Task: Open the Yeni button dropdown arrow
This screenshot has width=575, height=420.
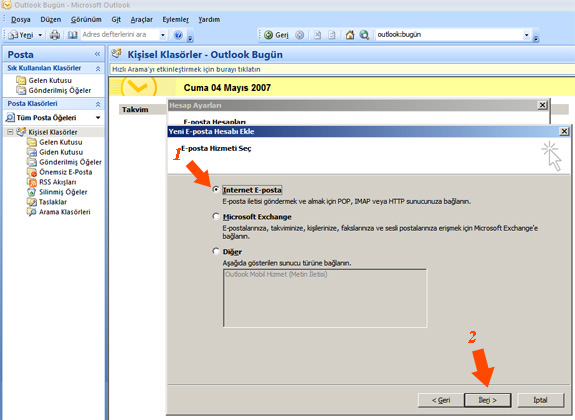Action: [40, 35]
